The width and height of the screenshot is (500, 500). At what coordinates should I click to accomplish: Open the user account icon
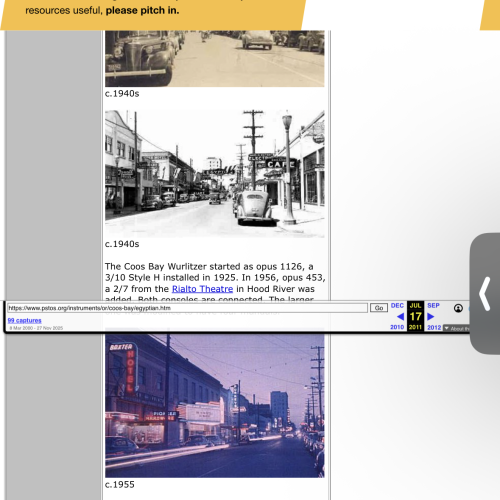click(458, 308)
